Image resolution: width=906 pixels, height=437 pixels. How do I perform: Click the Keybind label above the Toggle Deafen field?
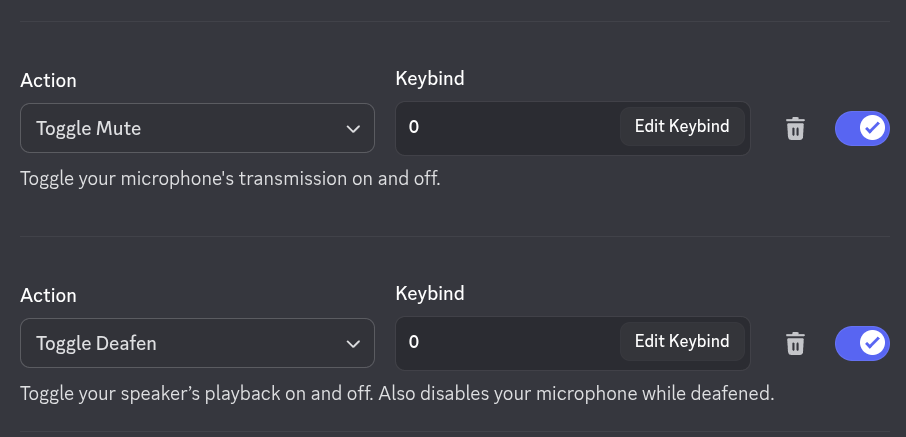click(x=430, y=293)
